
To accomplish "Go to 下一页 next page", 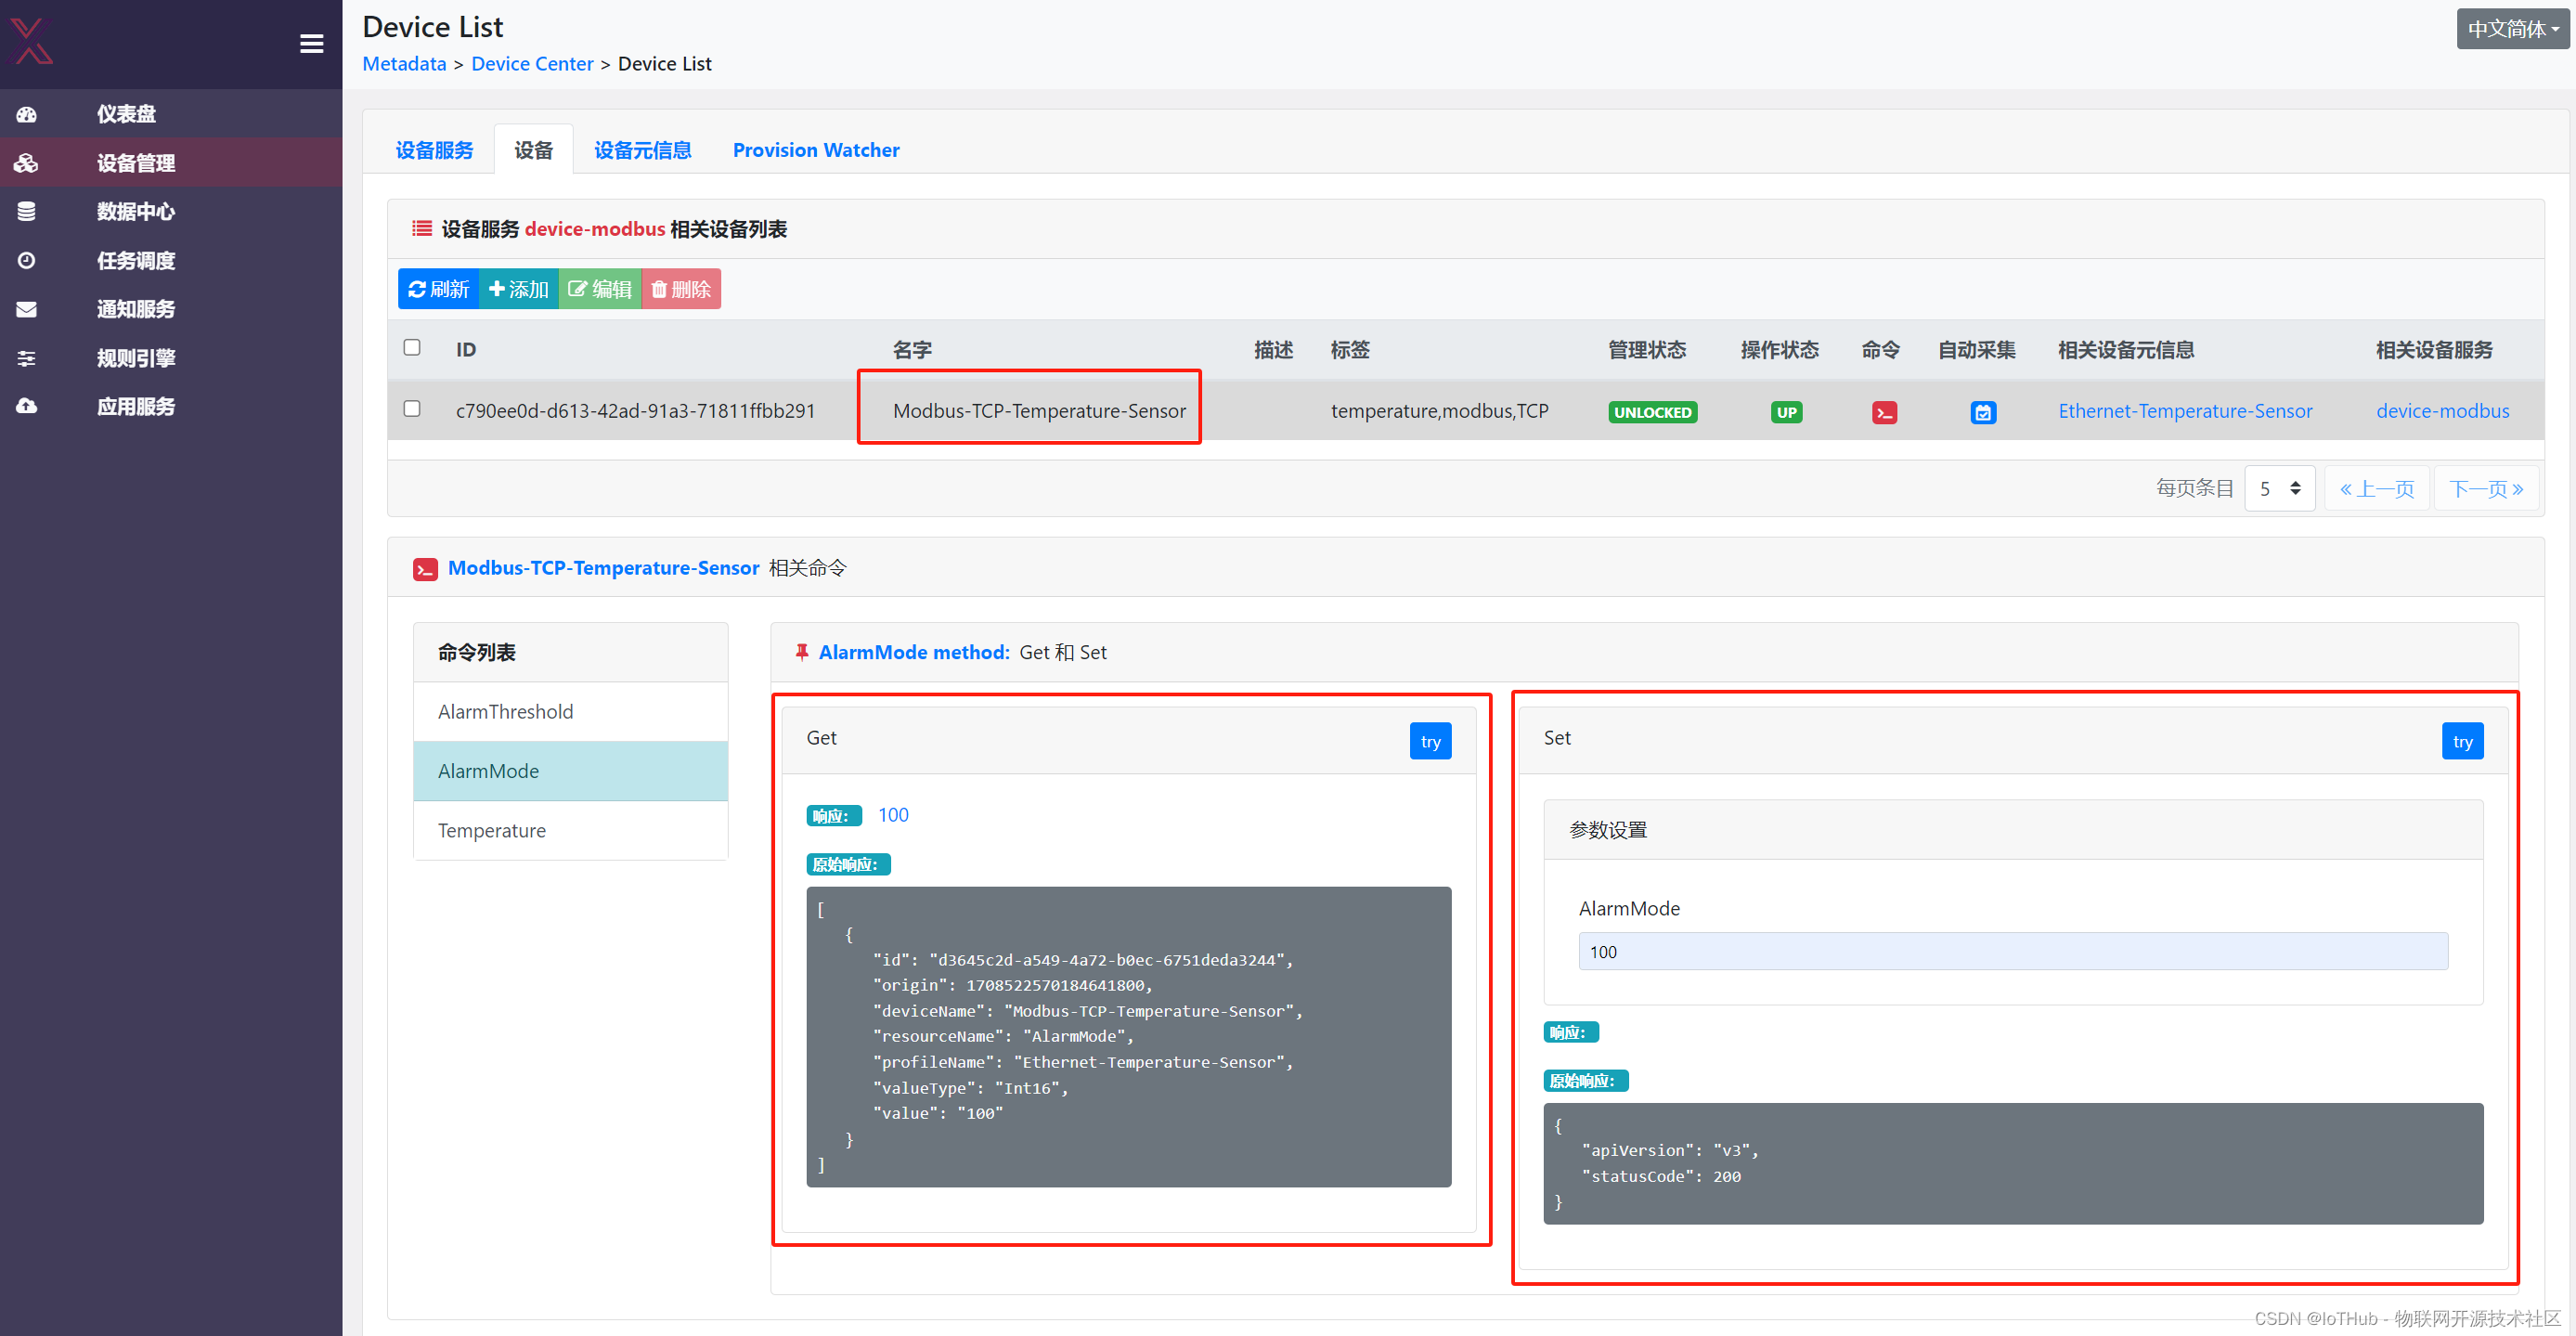I will pyautogui.click(x=2486, y=488).
